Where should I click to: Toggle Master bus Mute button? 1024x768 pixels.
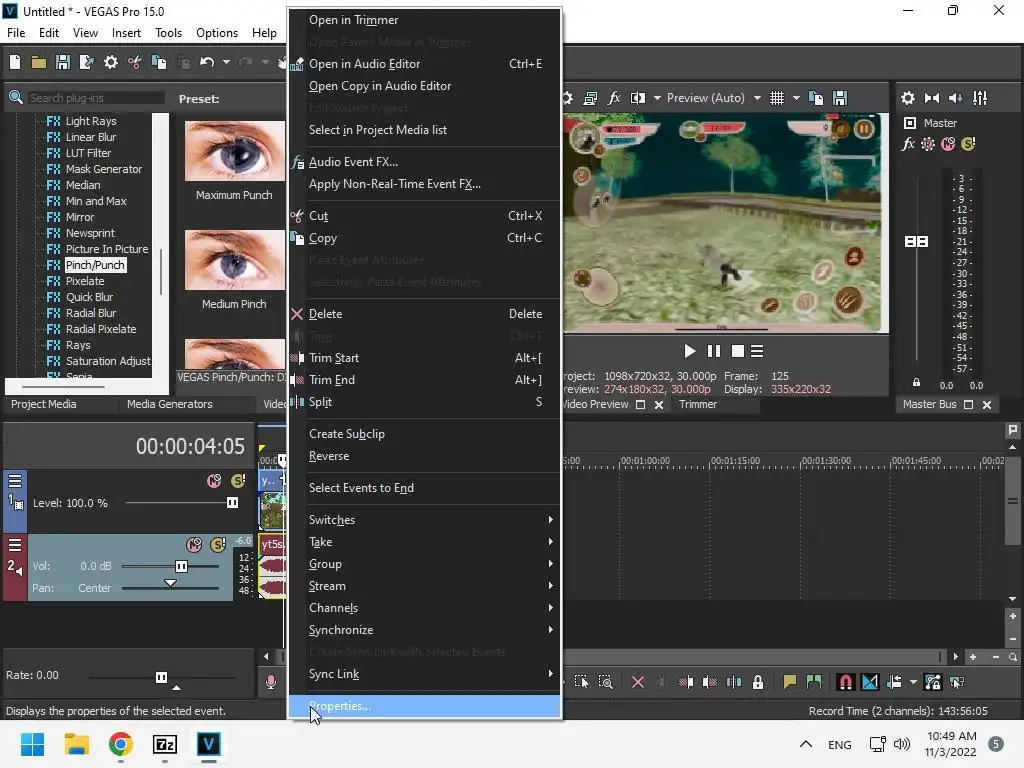pos(948,144)
